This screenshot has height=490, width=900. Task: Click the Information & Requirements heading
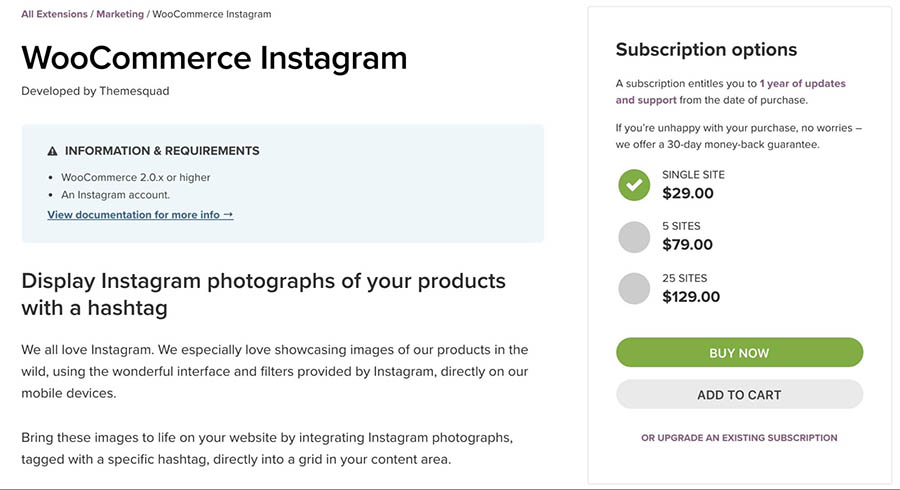click(162, 151)
